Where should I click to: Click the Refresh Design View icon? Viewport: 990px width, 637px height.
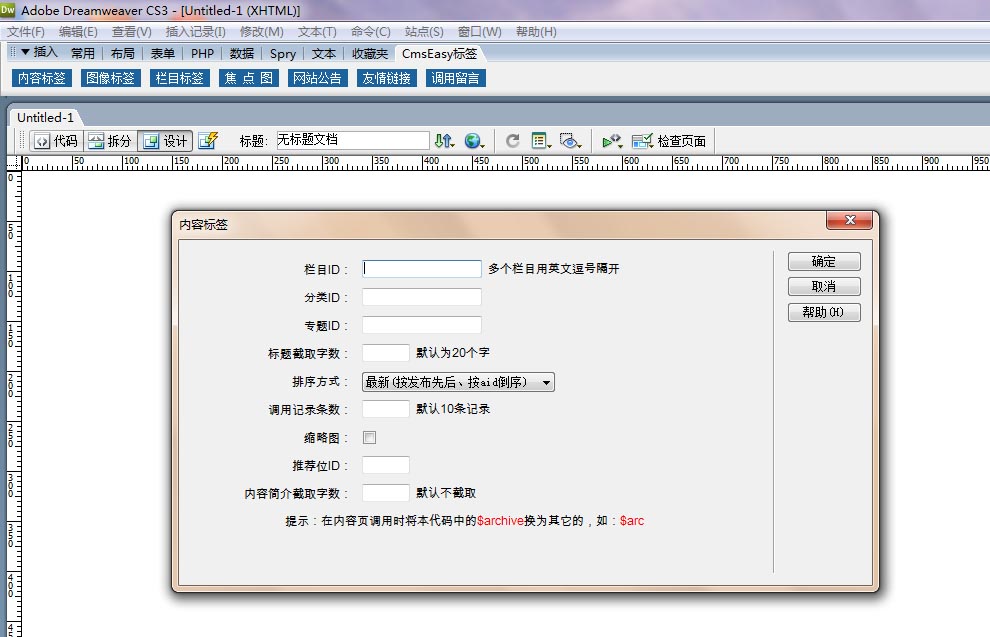click(512, 141)
